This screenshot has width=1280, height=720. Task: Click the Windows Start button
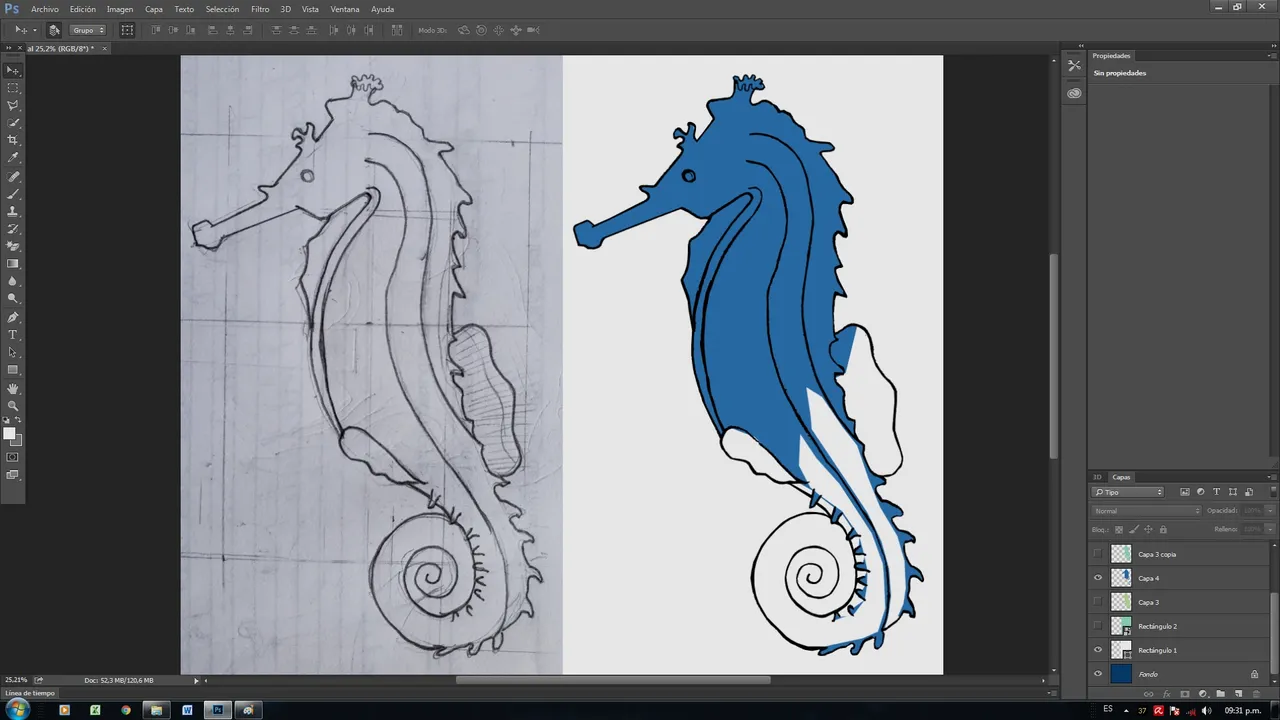coord(18,710)
